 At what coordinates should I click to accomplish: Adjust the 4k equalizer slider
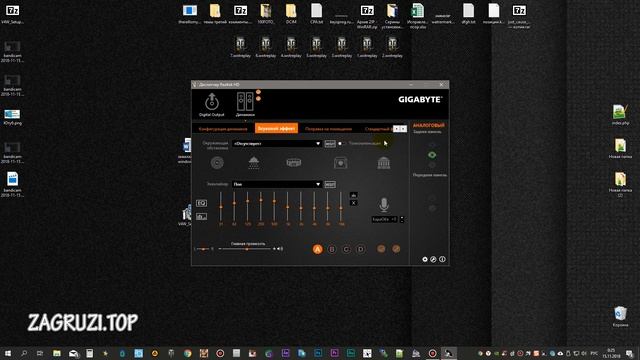point(314,207)
